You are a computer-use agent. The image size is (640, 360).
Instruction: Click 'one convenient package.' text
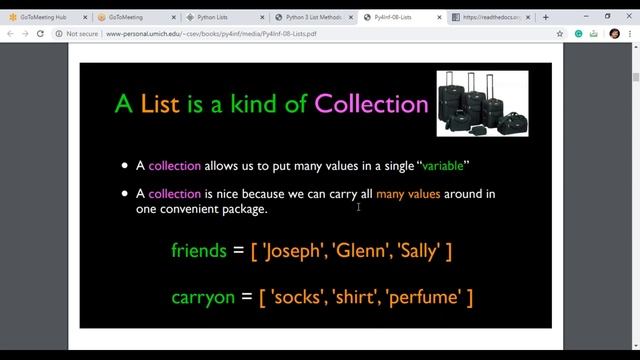point(202,209)
